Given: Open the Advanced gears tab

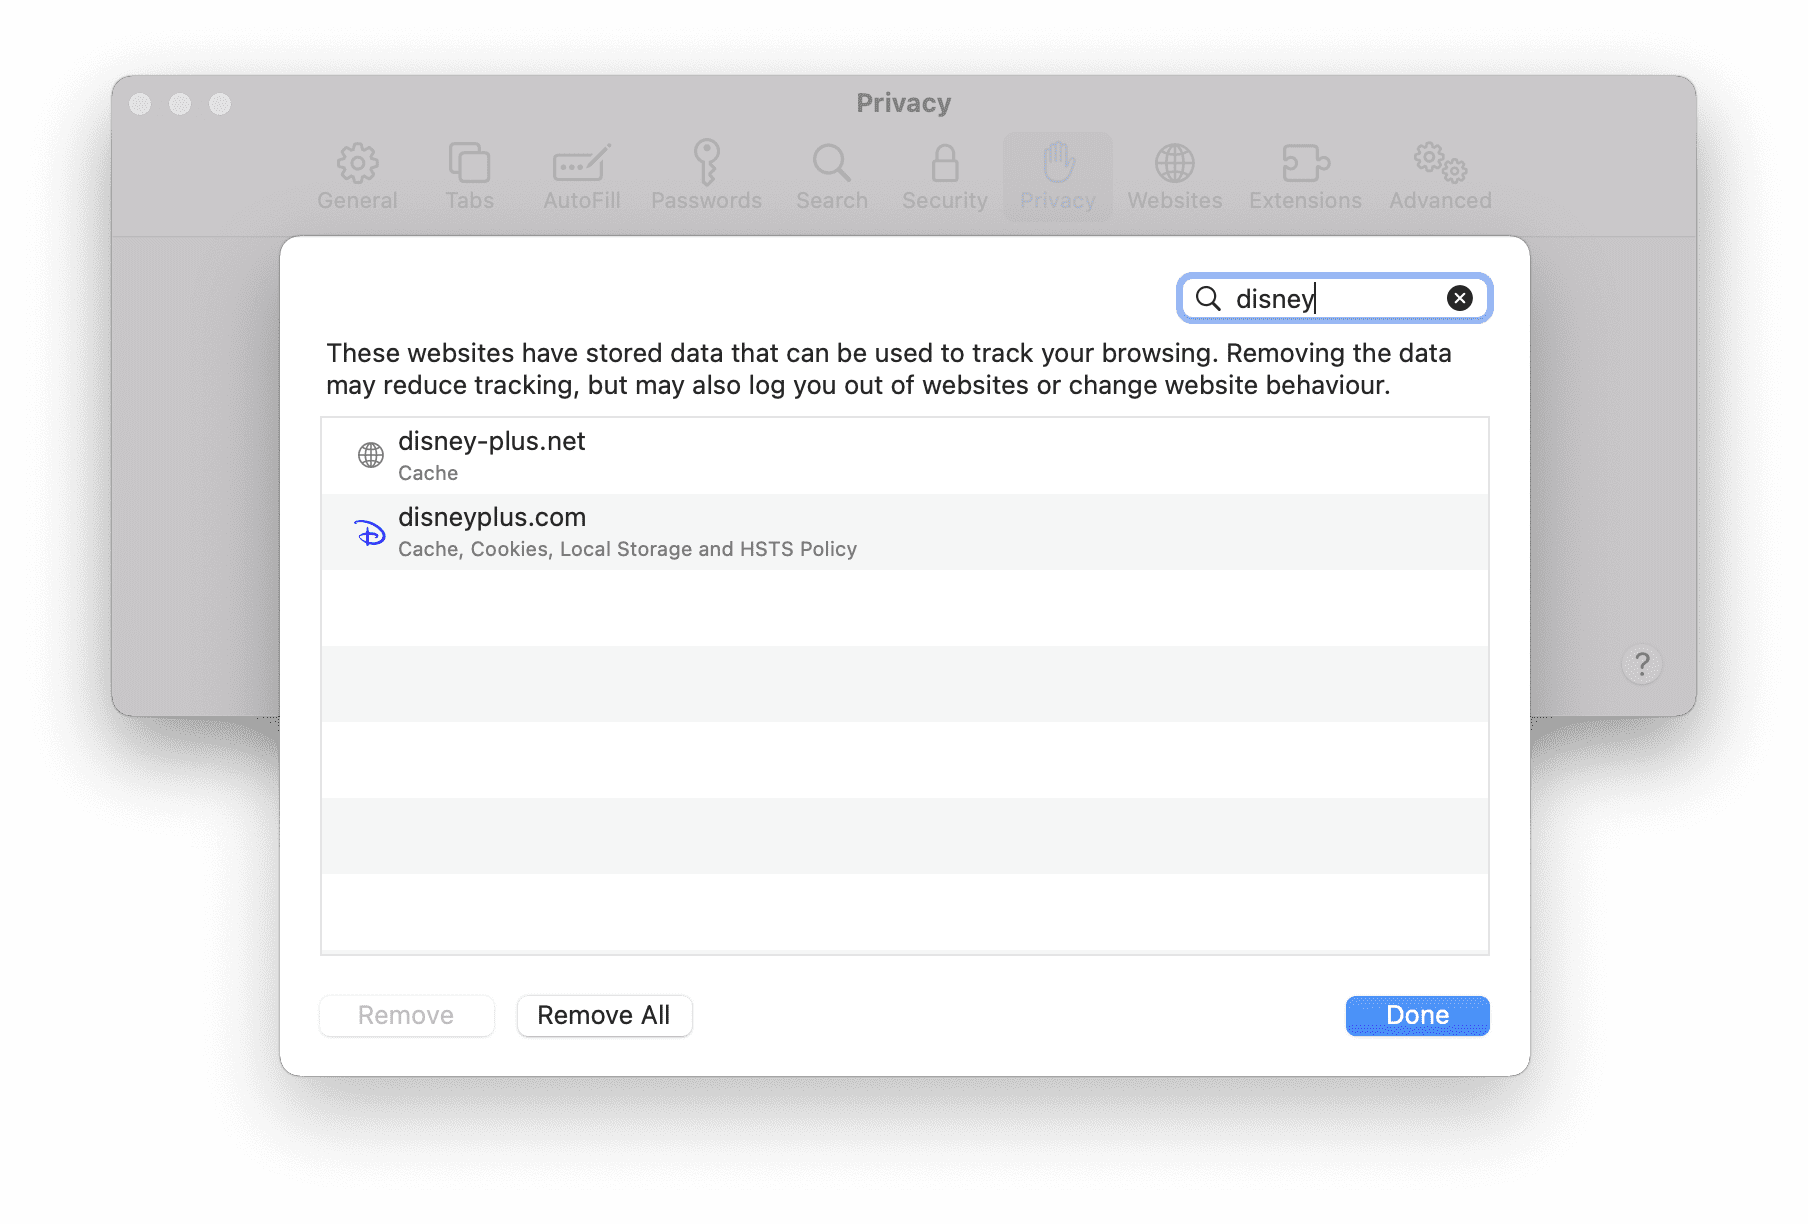Looking at the screenshot, I should [1440, 177].
